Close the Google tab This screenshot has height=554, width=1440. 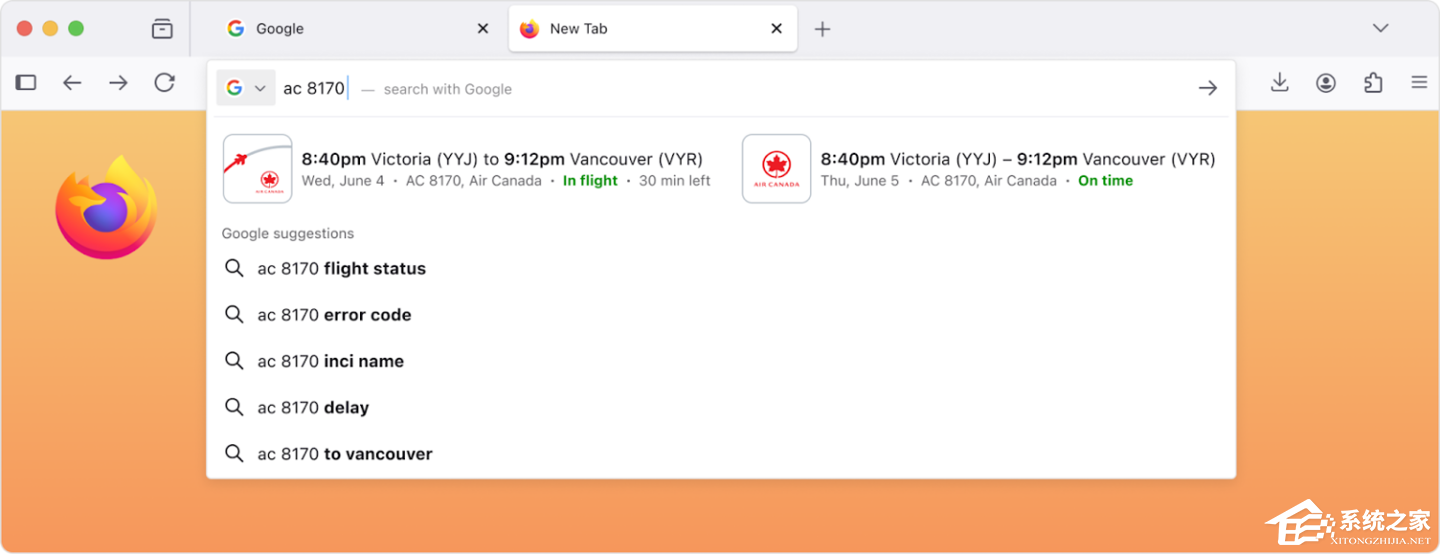pos(483,29)
